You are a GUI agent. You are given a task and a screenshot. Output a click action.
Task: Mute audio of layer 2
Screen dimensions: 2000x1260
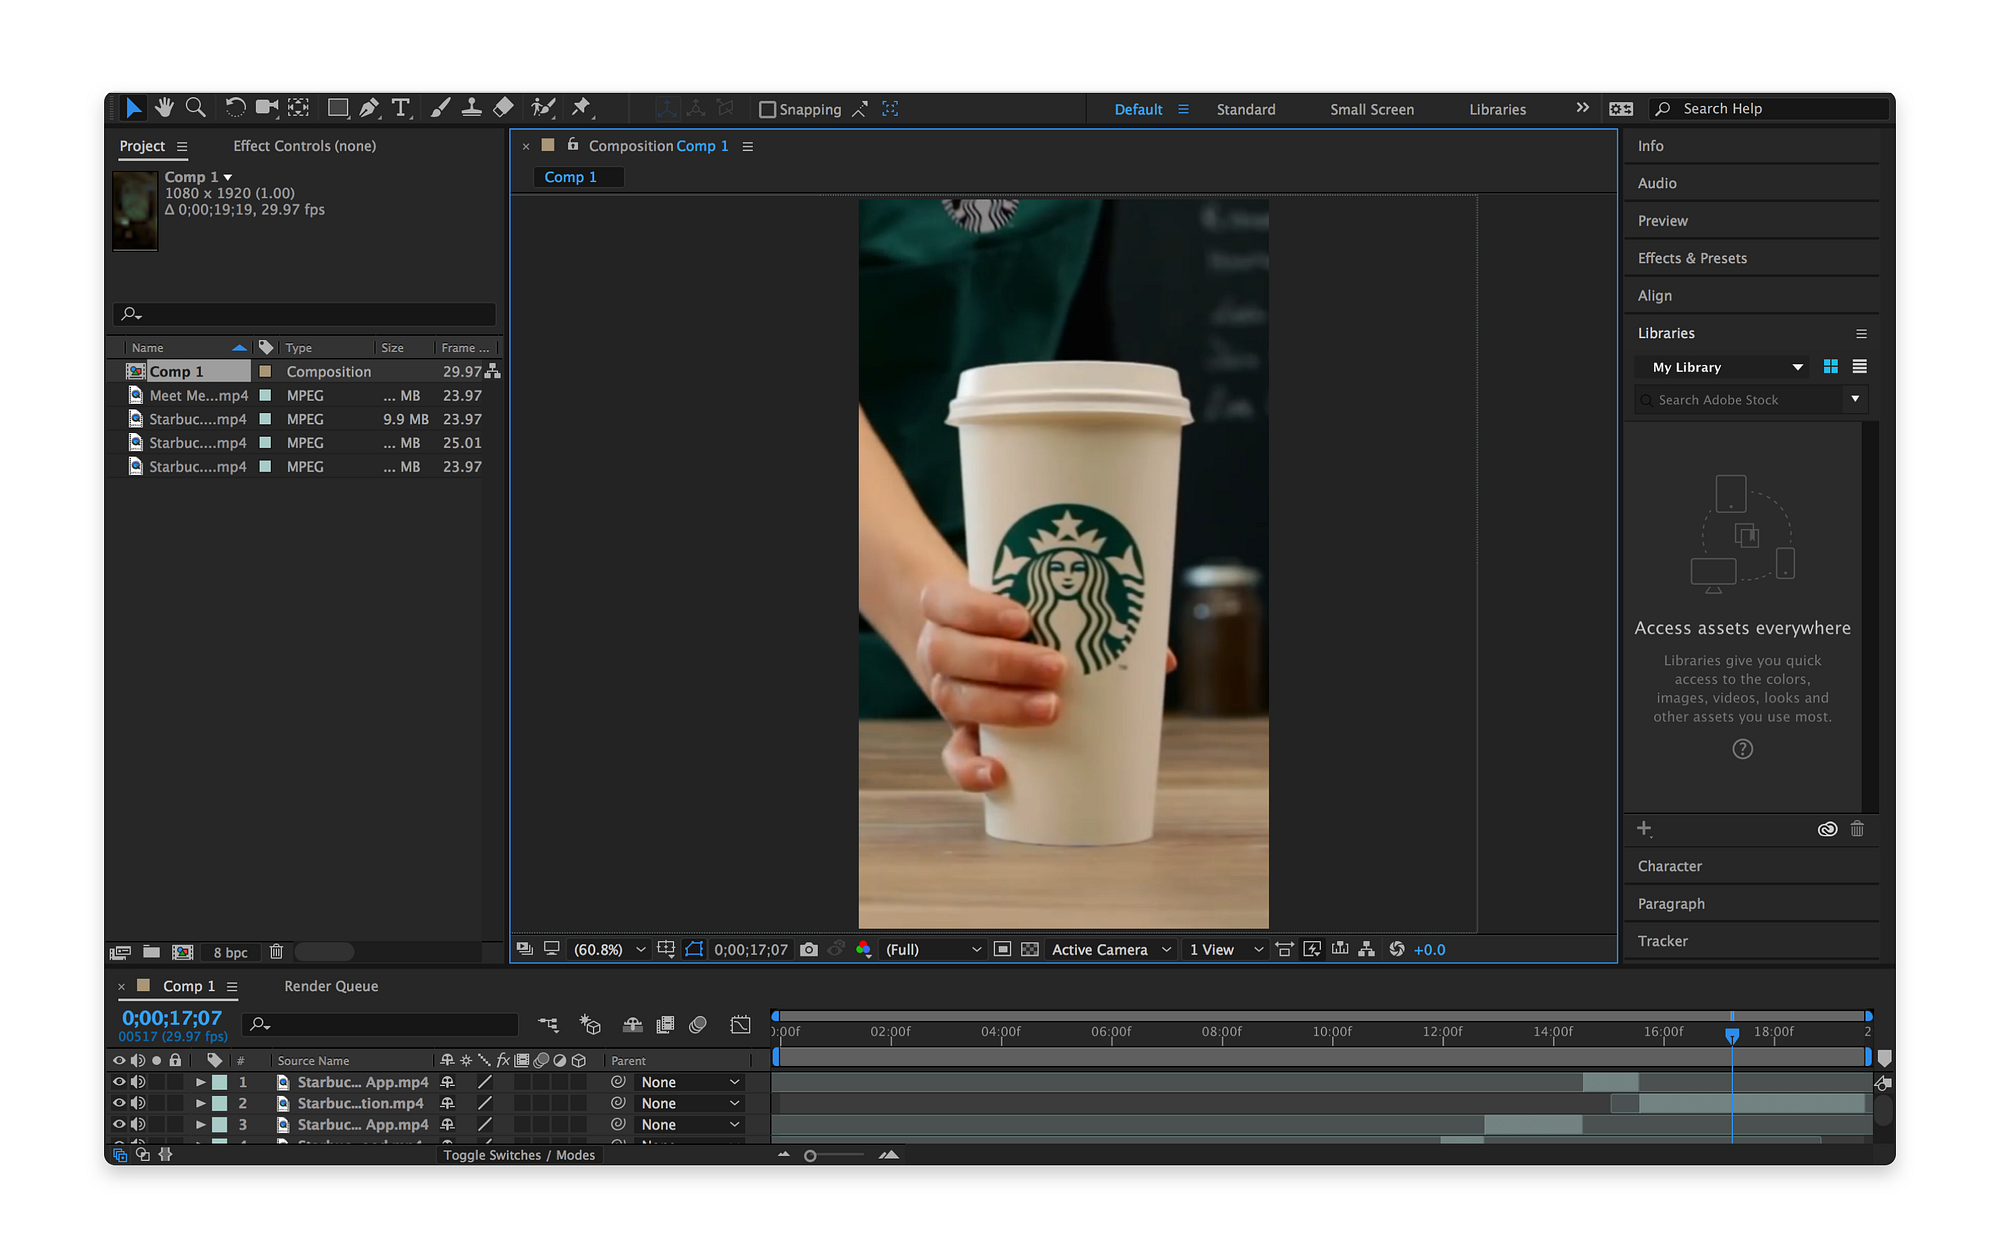pyautogui.click(x=138, y=1103)
